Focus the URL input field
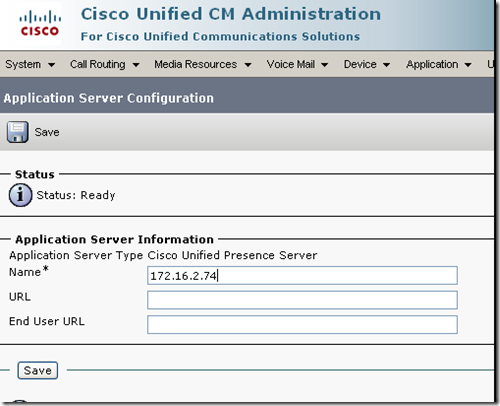The image size is (500, 406). click(302, 300)
